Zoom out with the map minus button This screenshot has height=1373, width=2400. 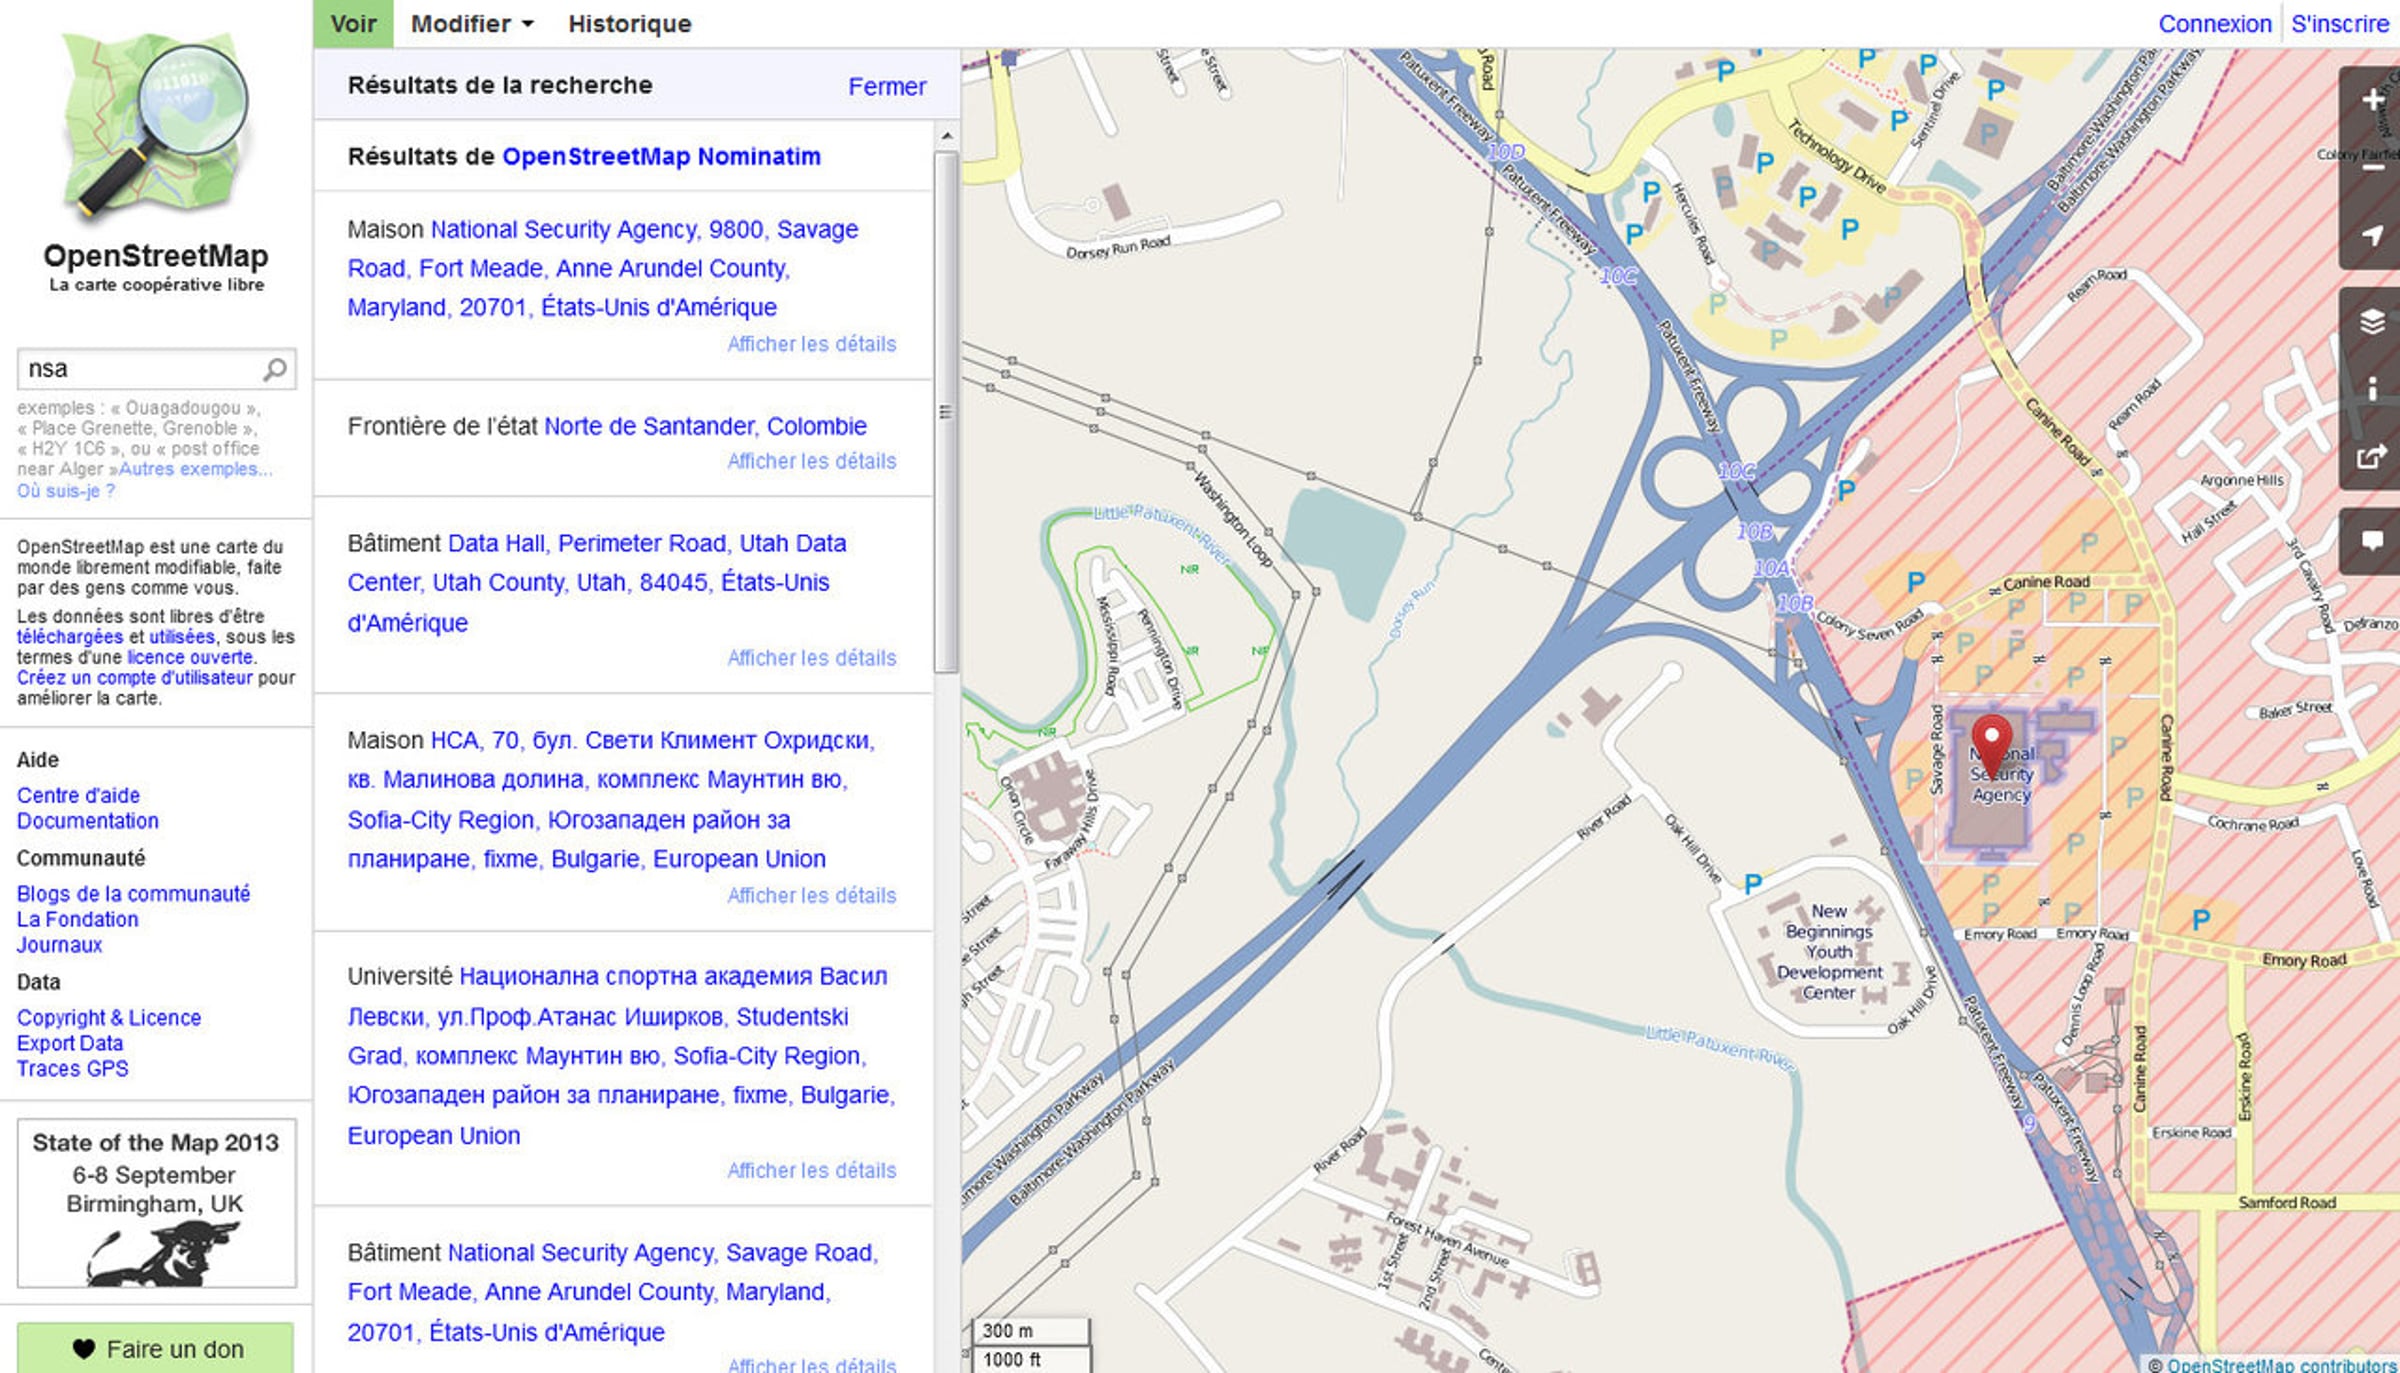click(x=2371, y=168)
